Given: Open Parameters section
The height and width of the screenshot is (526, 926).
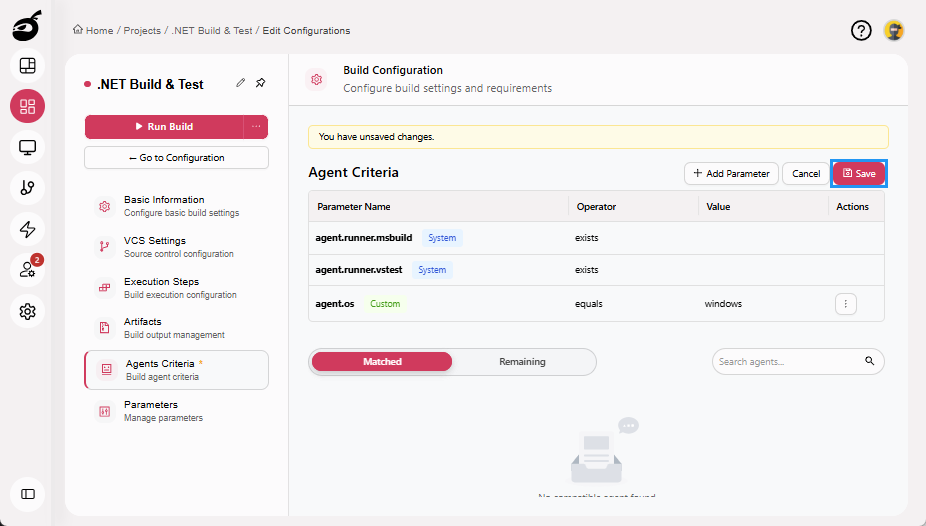Looking at the screenshot, I should point(177,411).
